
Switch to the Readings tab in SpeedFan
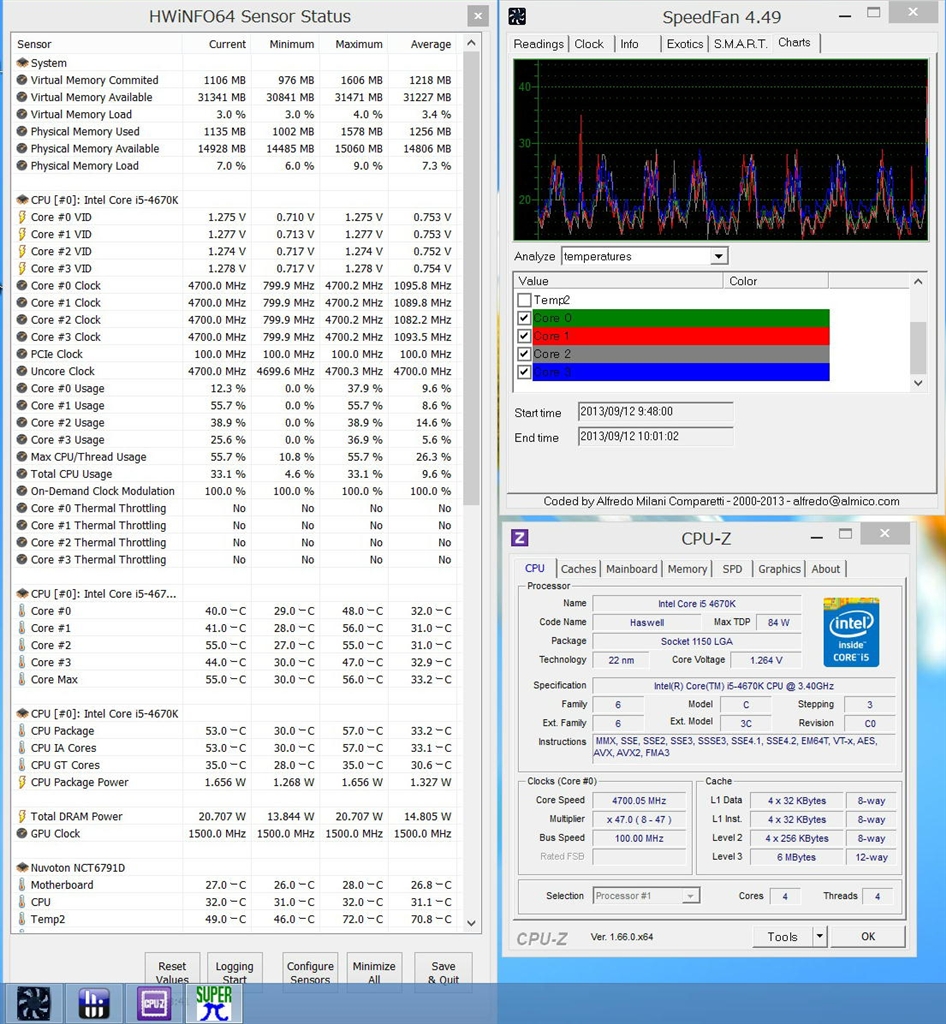coord(539,44)
